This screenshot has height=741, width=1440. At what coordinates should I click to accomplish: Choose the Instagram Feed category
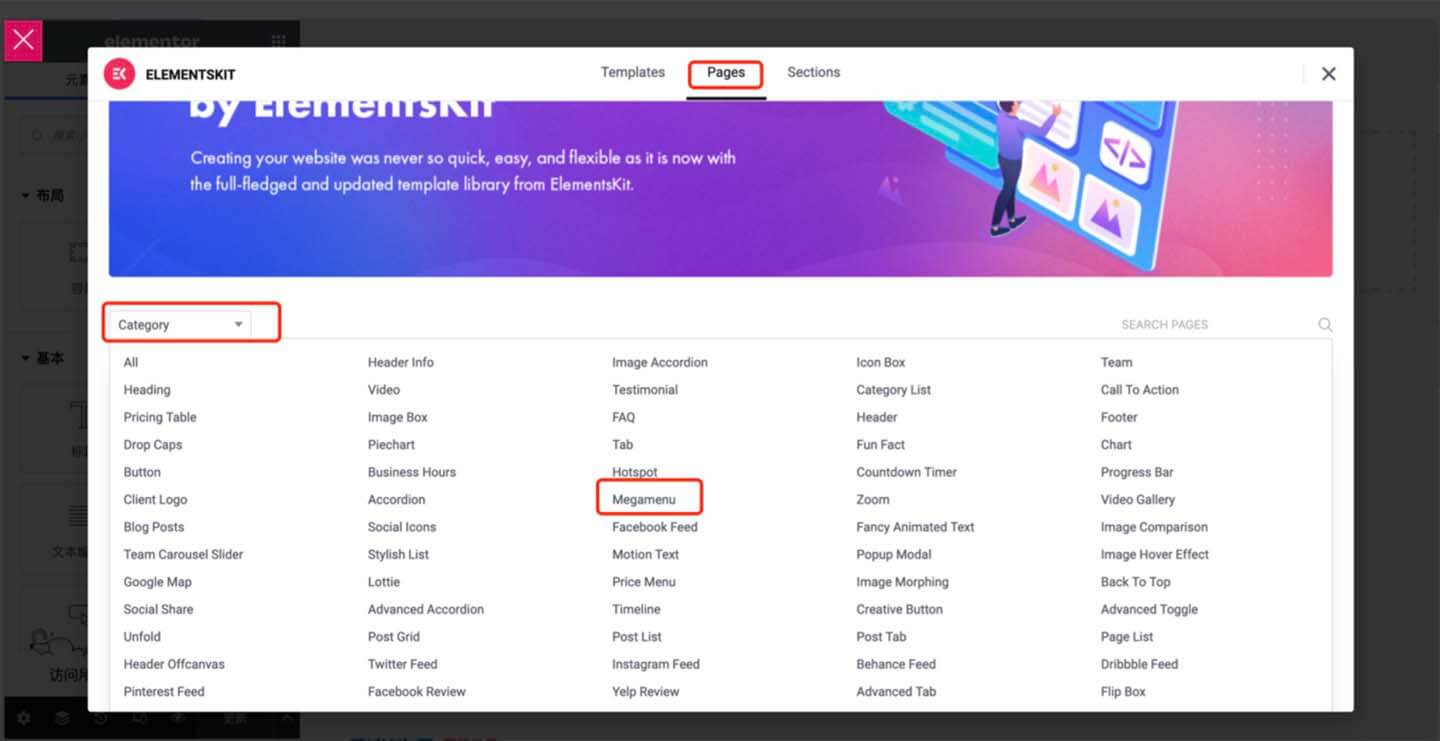point(656,664)
